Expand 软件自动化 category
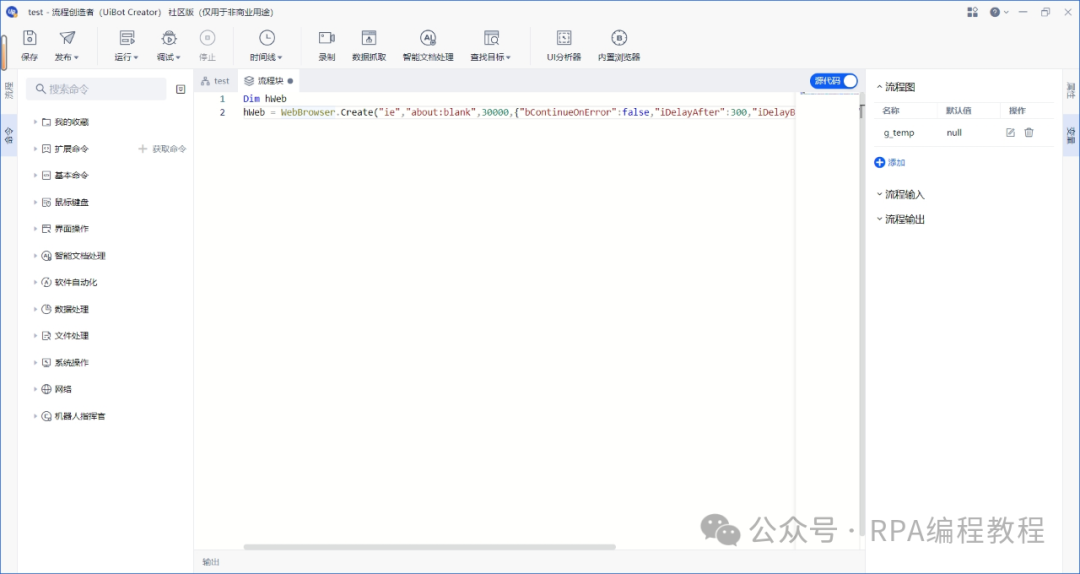 (35, 282)
